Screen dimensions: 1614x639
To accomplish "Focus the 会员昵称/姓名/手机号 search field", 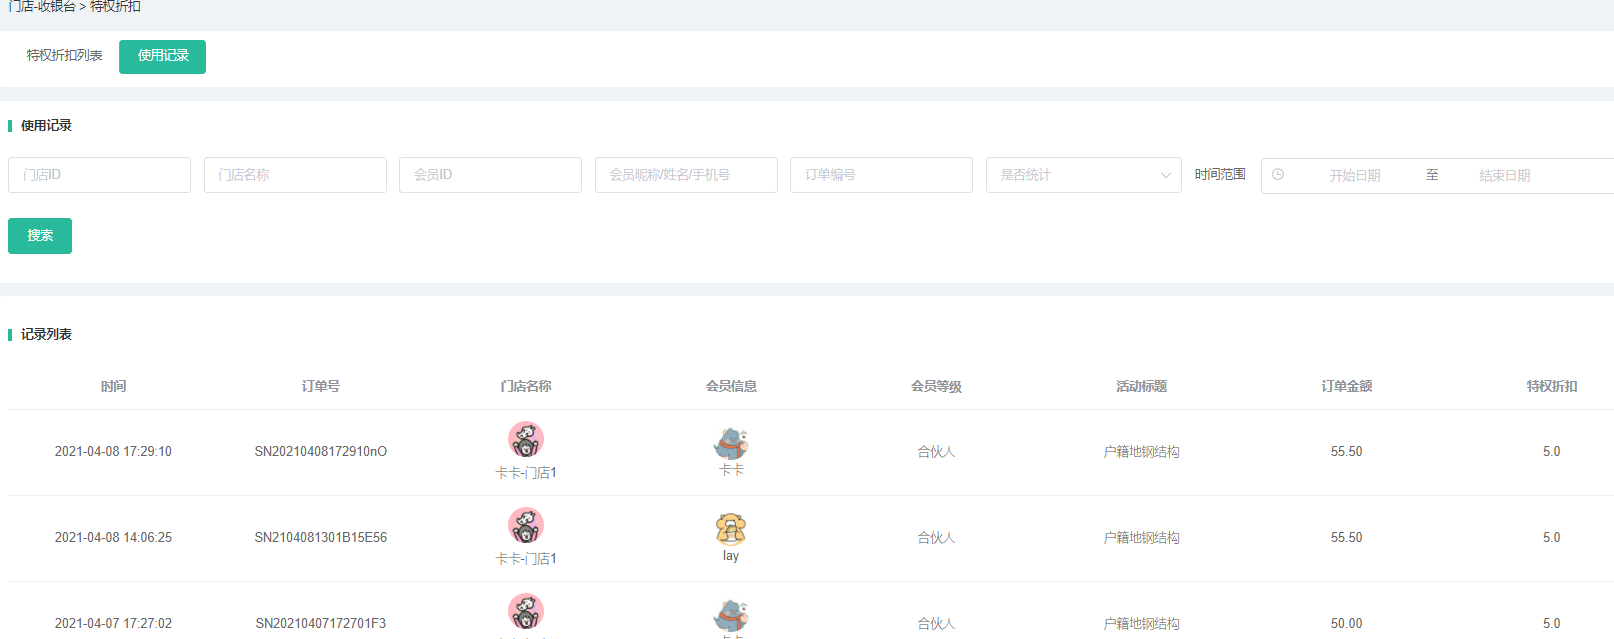I will tap(686, 175).
